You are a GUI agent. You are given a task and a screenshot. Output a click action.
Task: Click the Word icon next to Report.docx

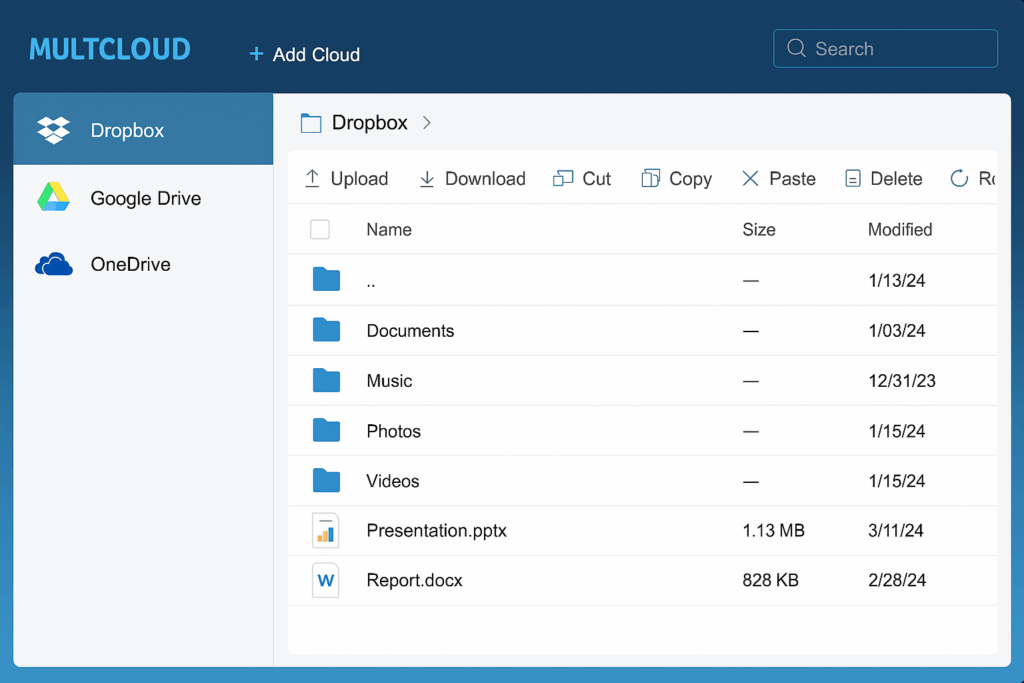pos(325,580)
